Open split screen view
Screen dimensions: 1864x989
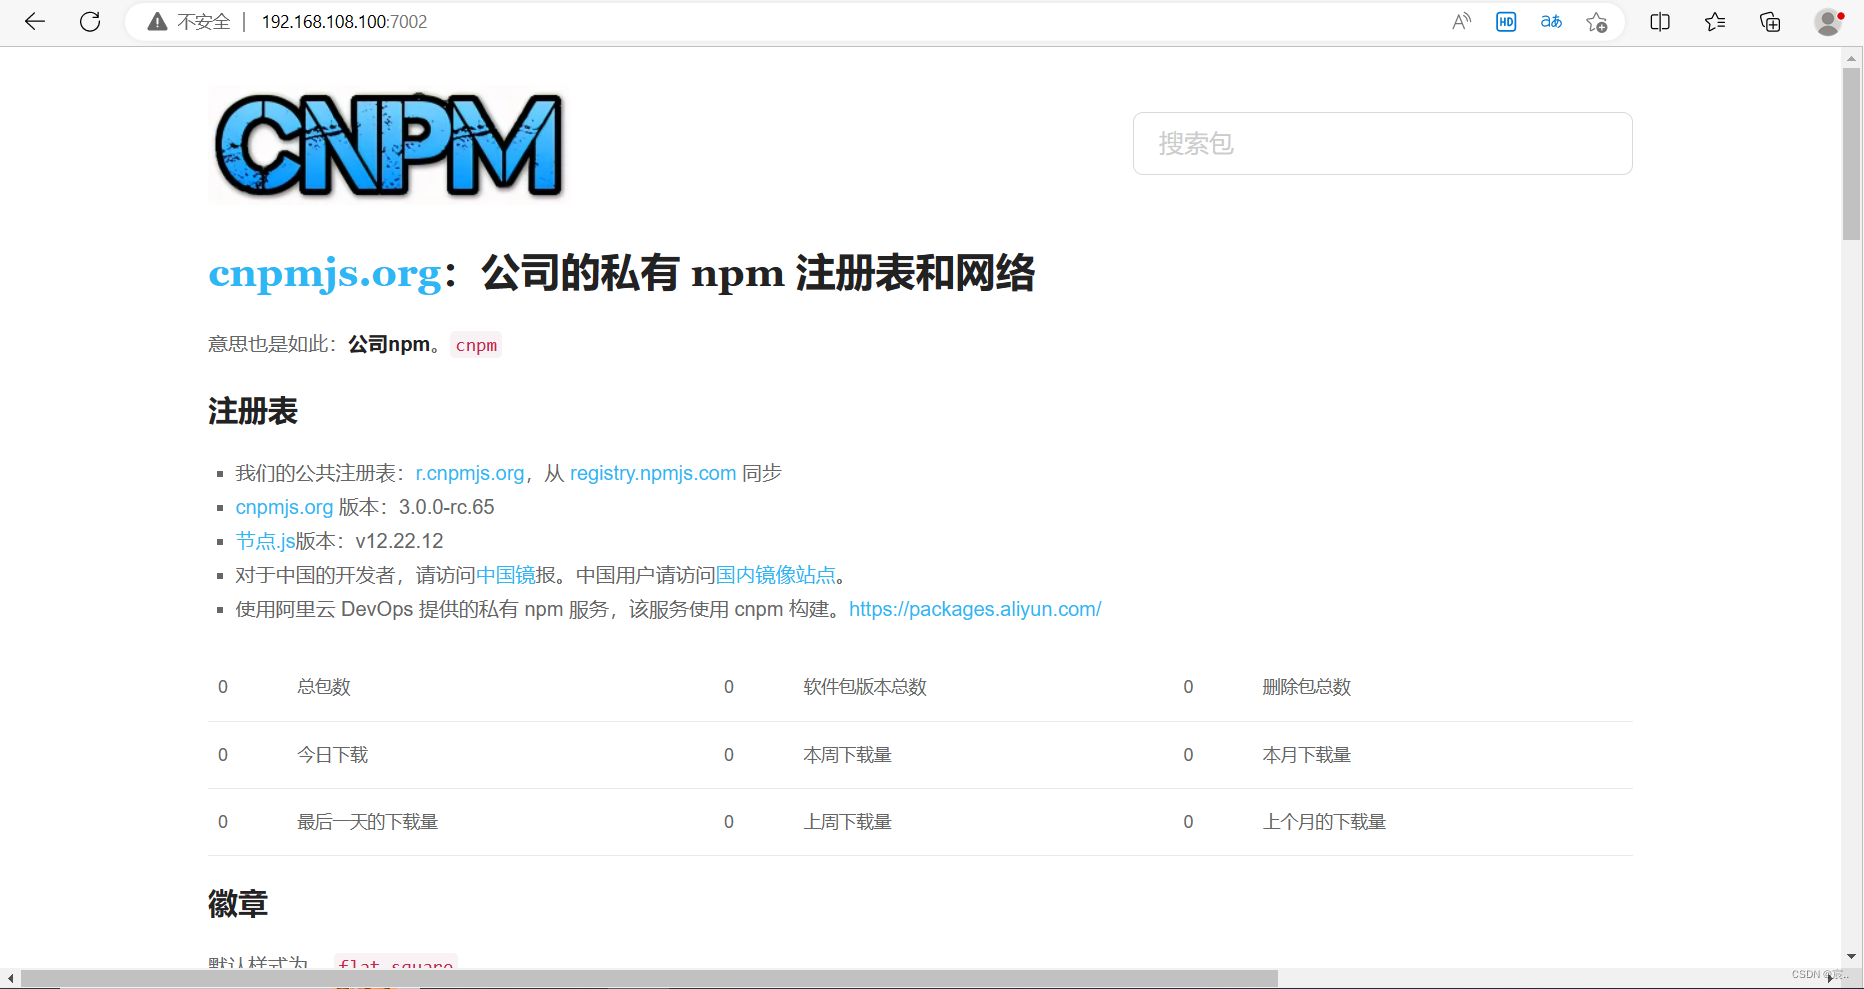click(x=1660, y=21)
